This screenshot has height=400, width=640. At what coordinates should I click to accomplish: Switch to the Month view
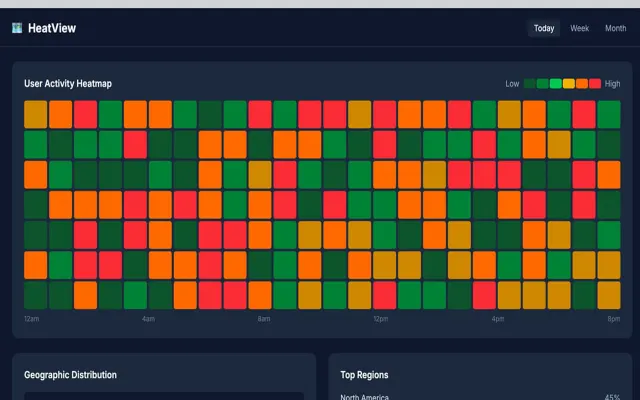[616, 28]
